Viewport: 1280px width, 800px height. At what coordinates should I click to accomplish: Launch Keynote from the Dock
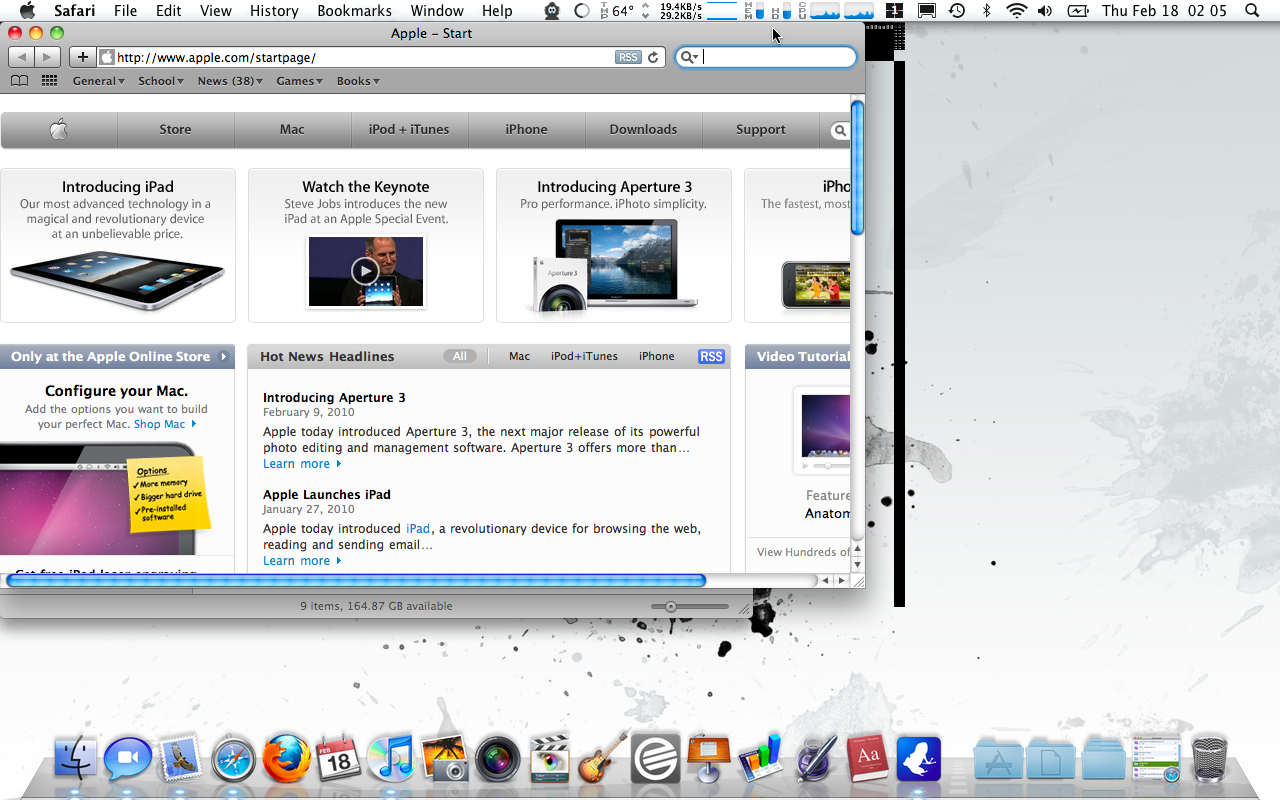coord(709,758)
